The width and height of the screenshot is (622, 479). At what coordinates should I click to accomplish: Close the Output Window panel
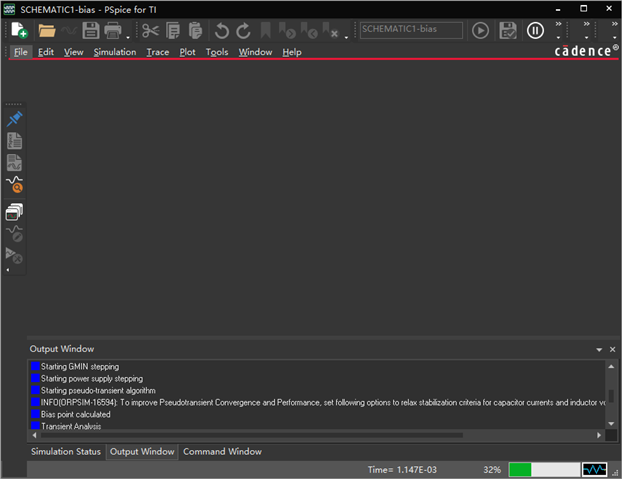tap(612, 349)
